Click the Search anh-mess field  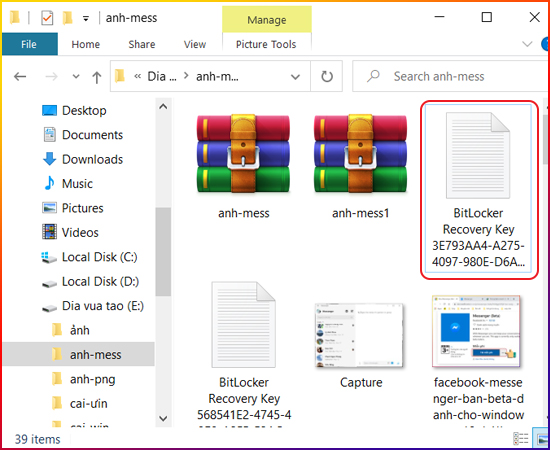click(450, 76)
